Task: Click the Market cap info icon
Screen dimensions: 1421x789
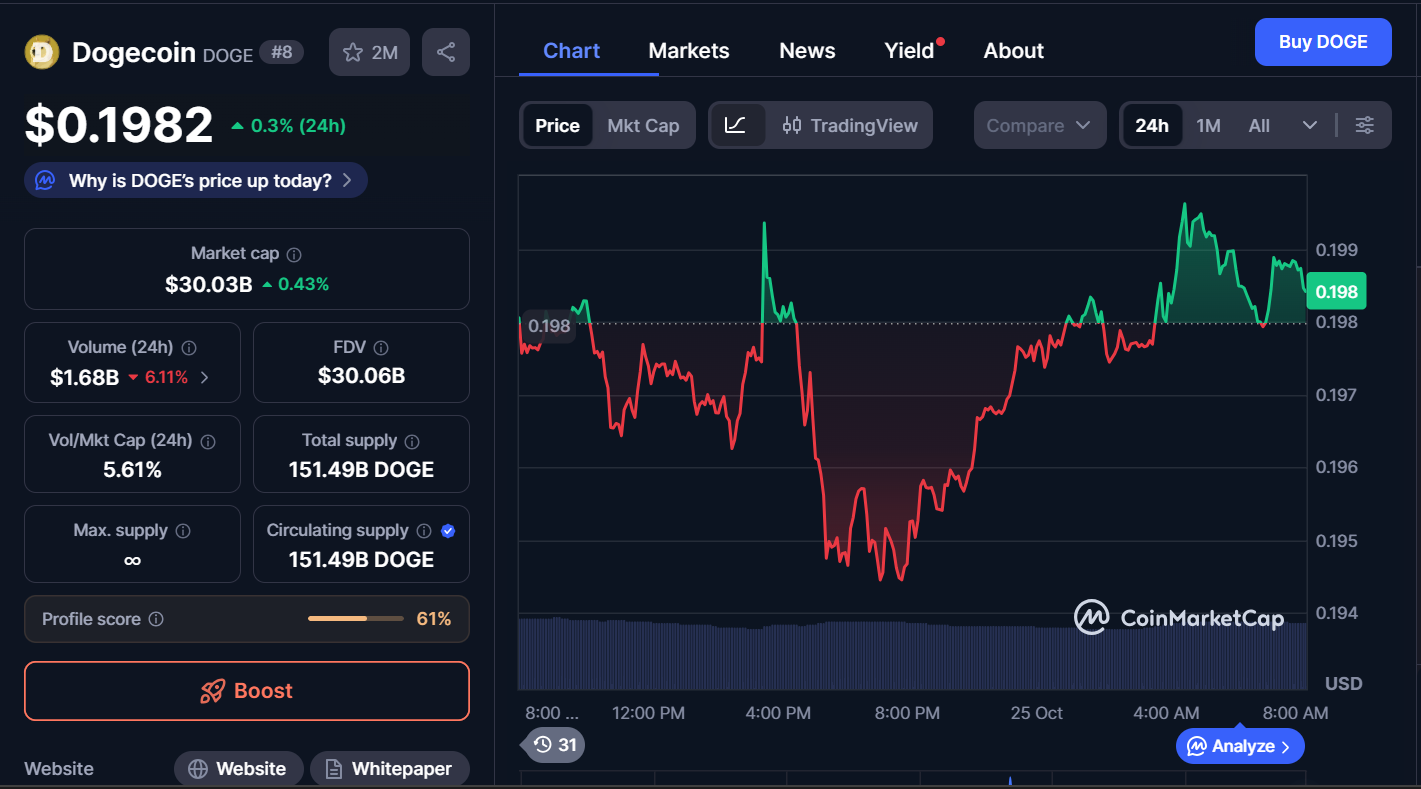Action: pyautogui.click(x=294, y=255)
